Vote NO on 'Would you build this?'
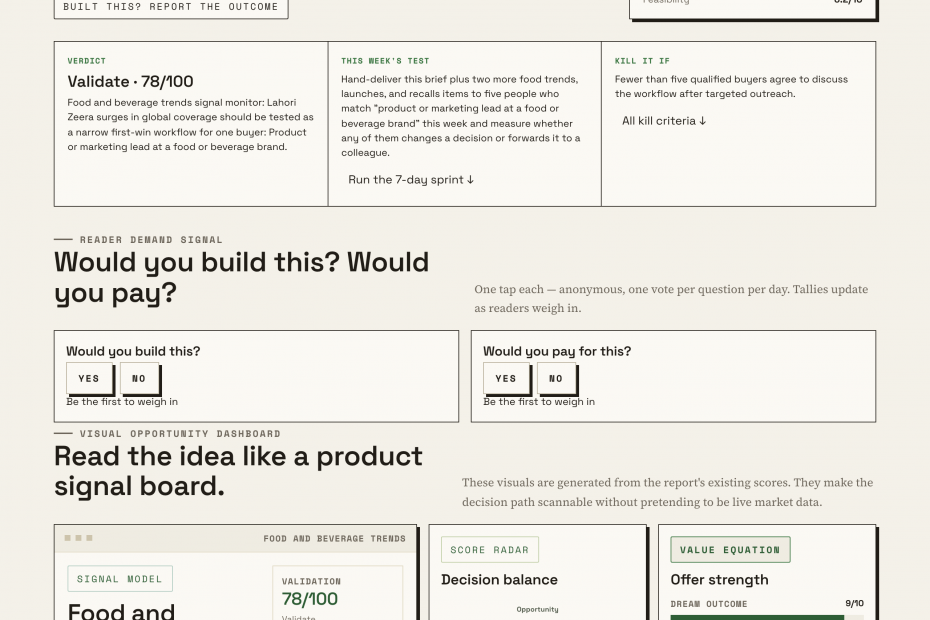The image size is (930, 620). click(139, 379)
